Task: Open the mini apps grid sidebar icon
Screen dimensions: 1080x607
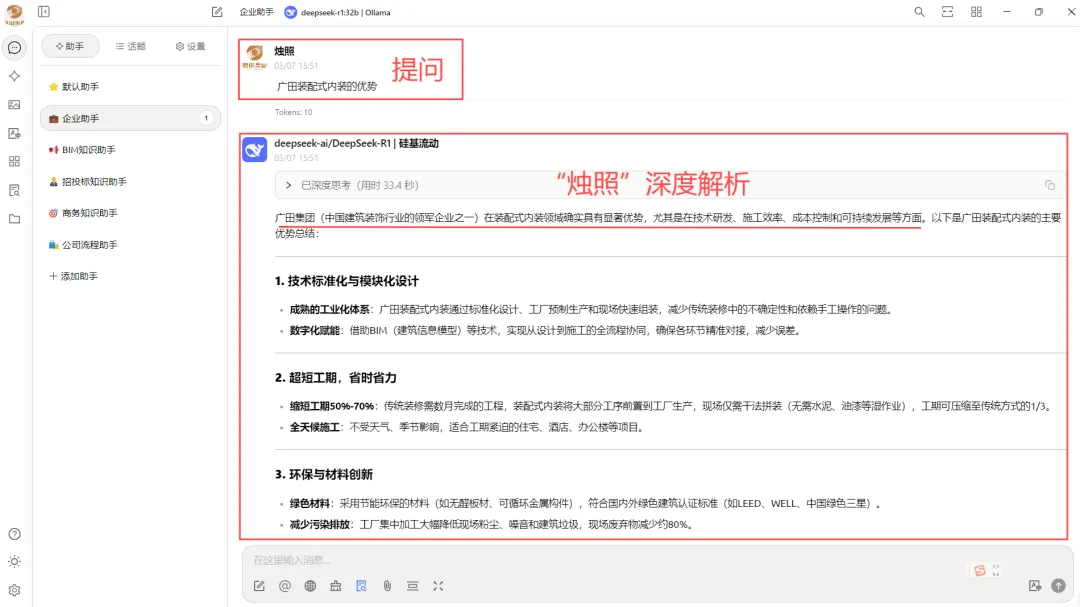Action: click(x=14, y=161)
